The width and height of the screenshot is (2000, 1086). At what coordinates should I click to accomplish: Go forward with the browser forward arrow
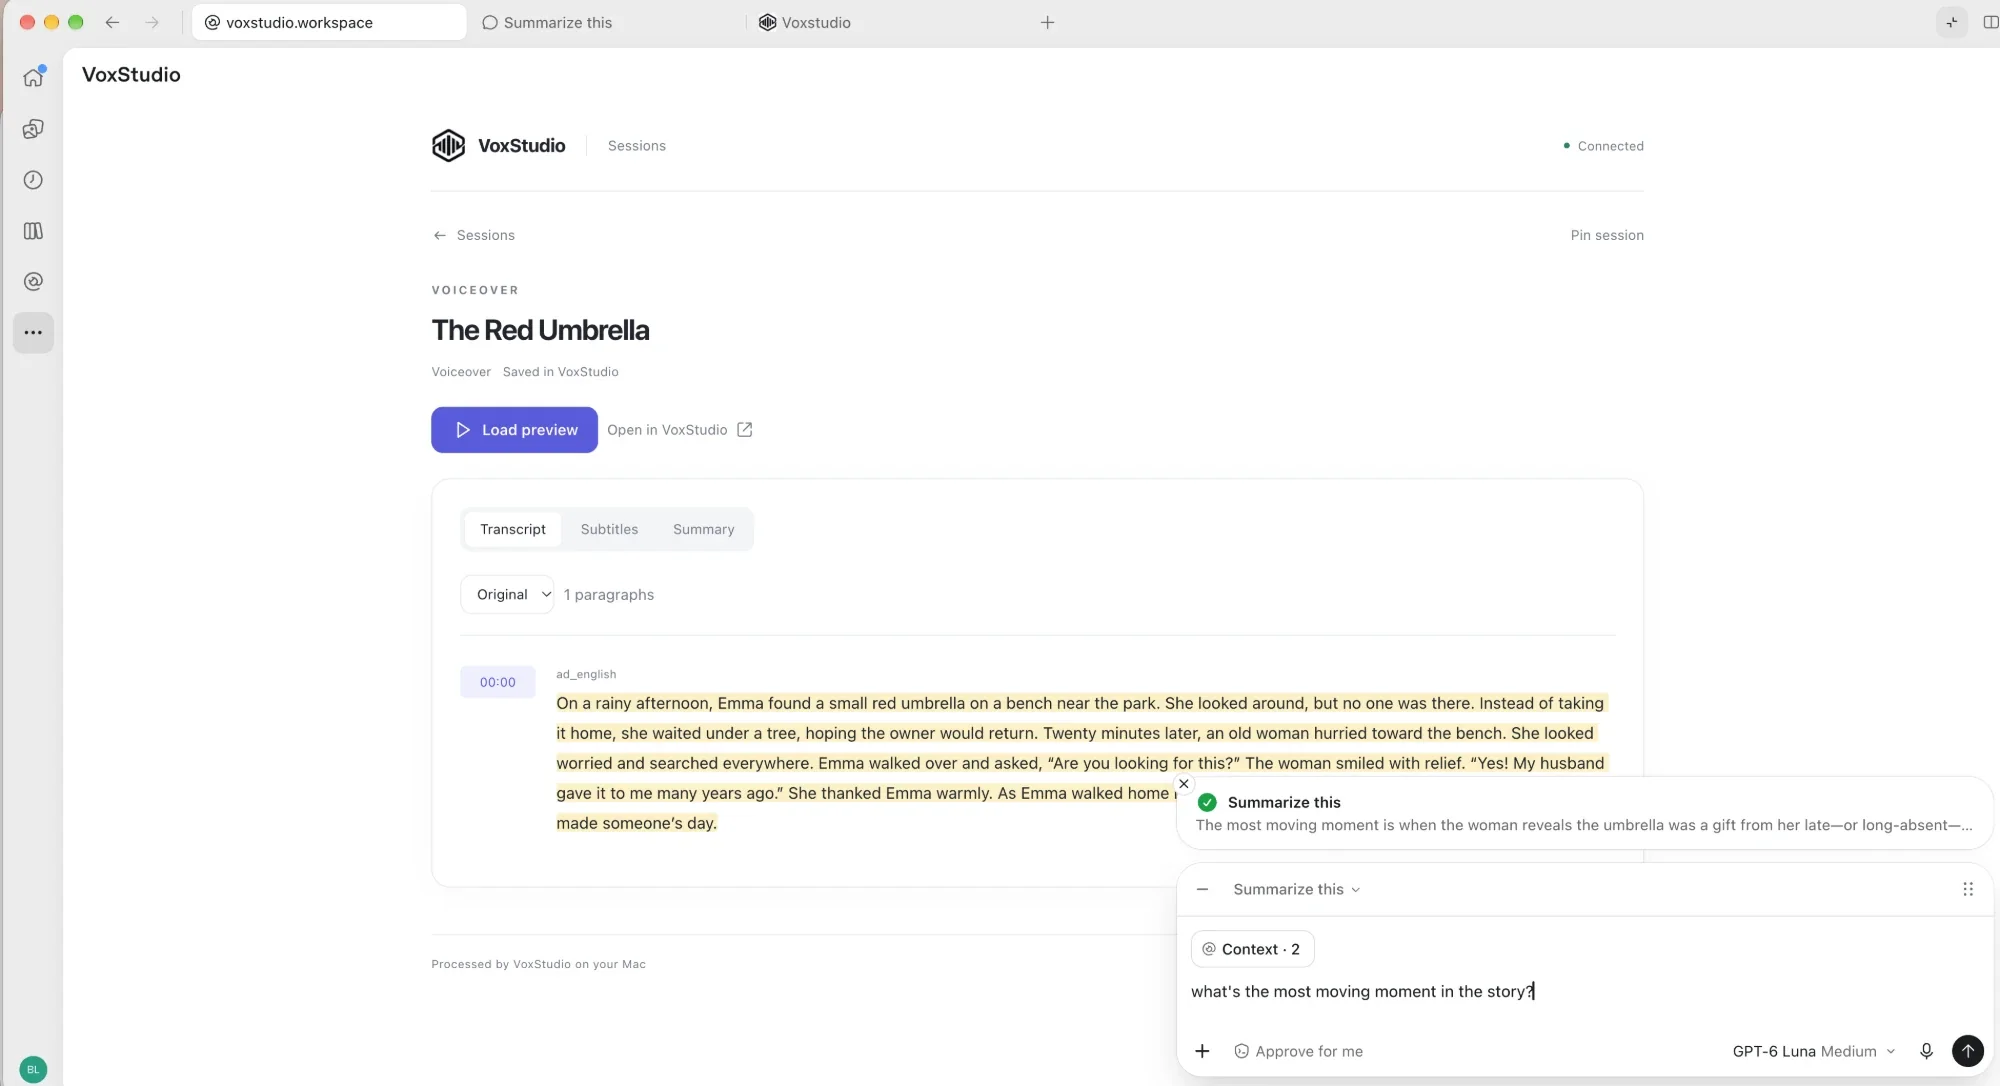coord(152,22)
